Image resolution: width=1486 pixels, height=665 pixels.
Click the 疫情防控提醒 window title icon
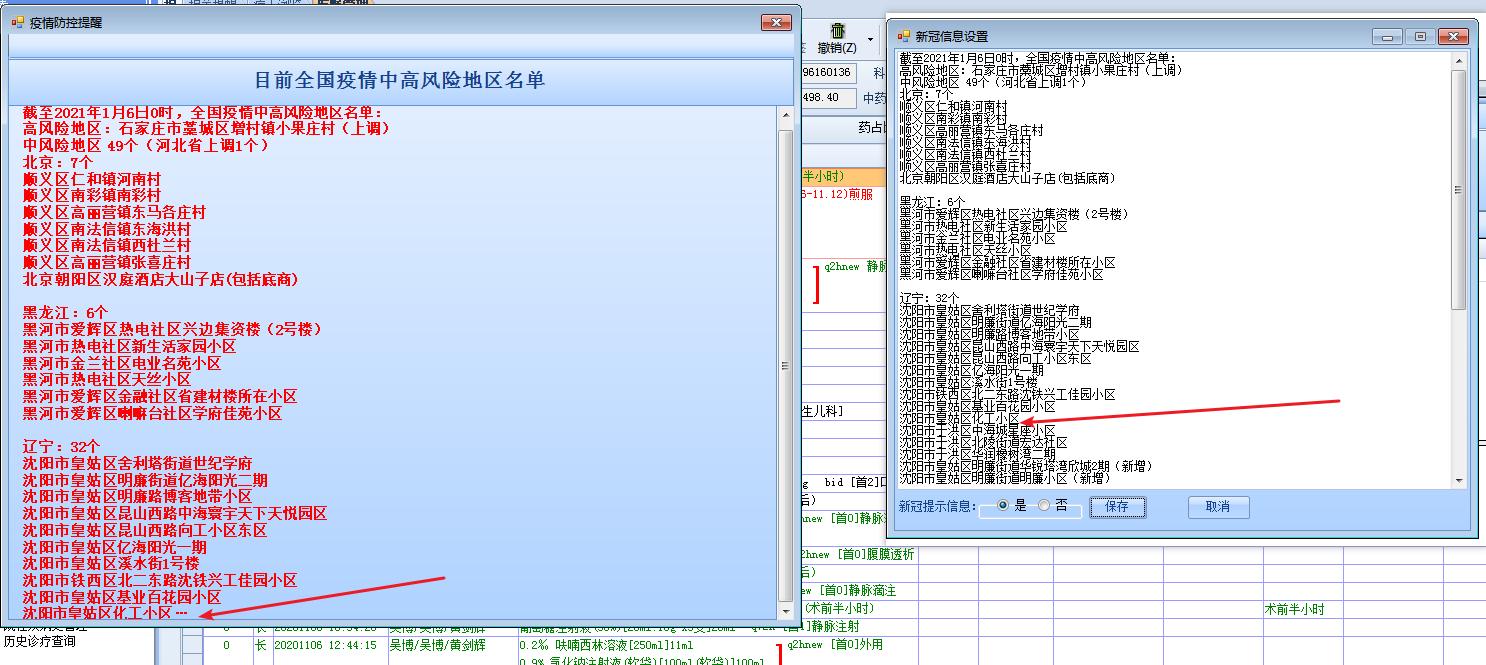[17, 21]
